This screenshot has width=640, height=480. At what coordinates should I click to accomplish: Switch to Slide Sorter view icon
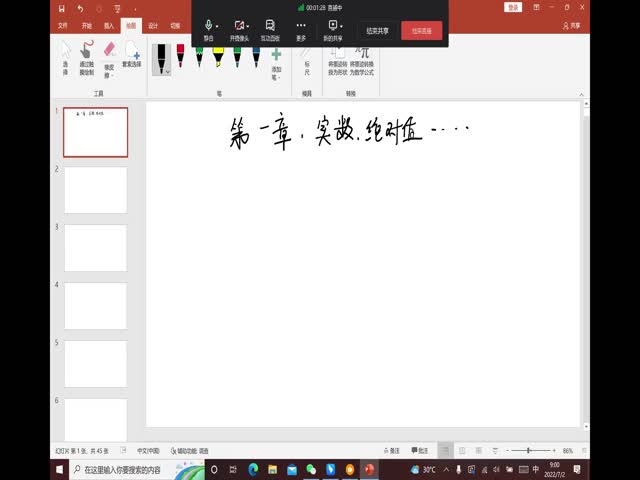462,451
